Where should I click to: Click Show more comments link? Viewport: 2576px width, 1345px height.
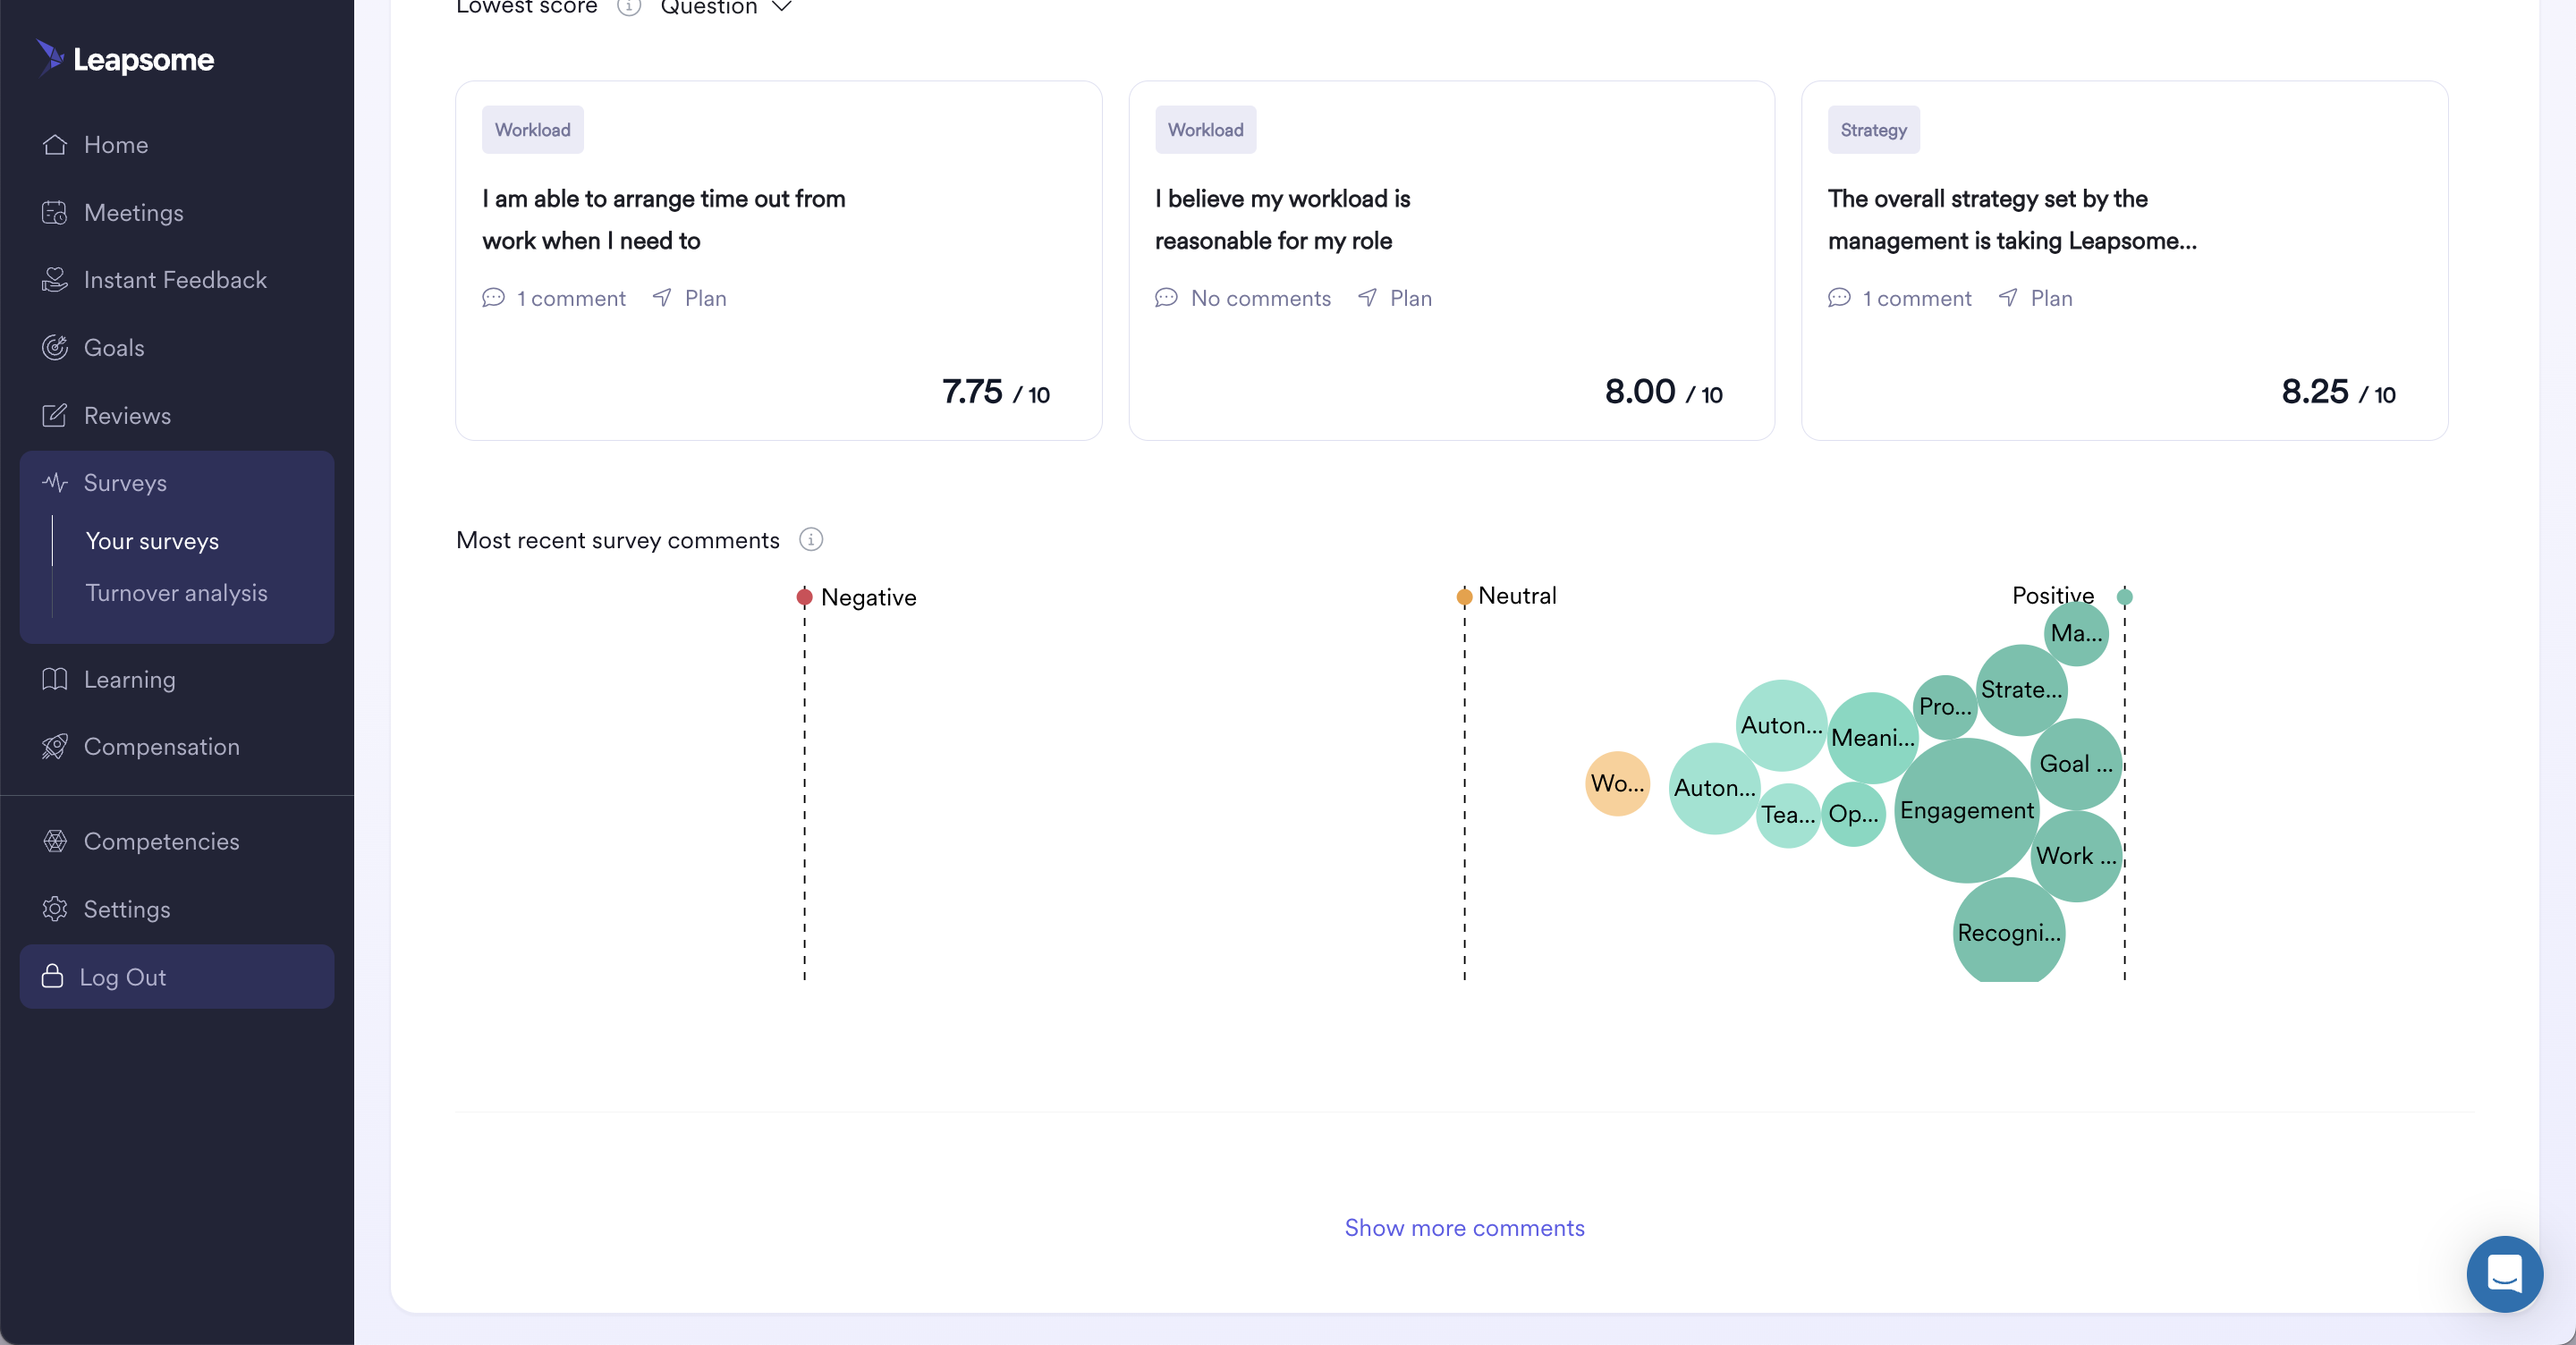pyautogui.click(x=1464, y=1228)
